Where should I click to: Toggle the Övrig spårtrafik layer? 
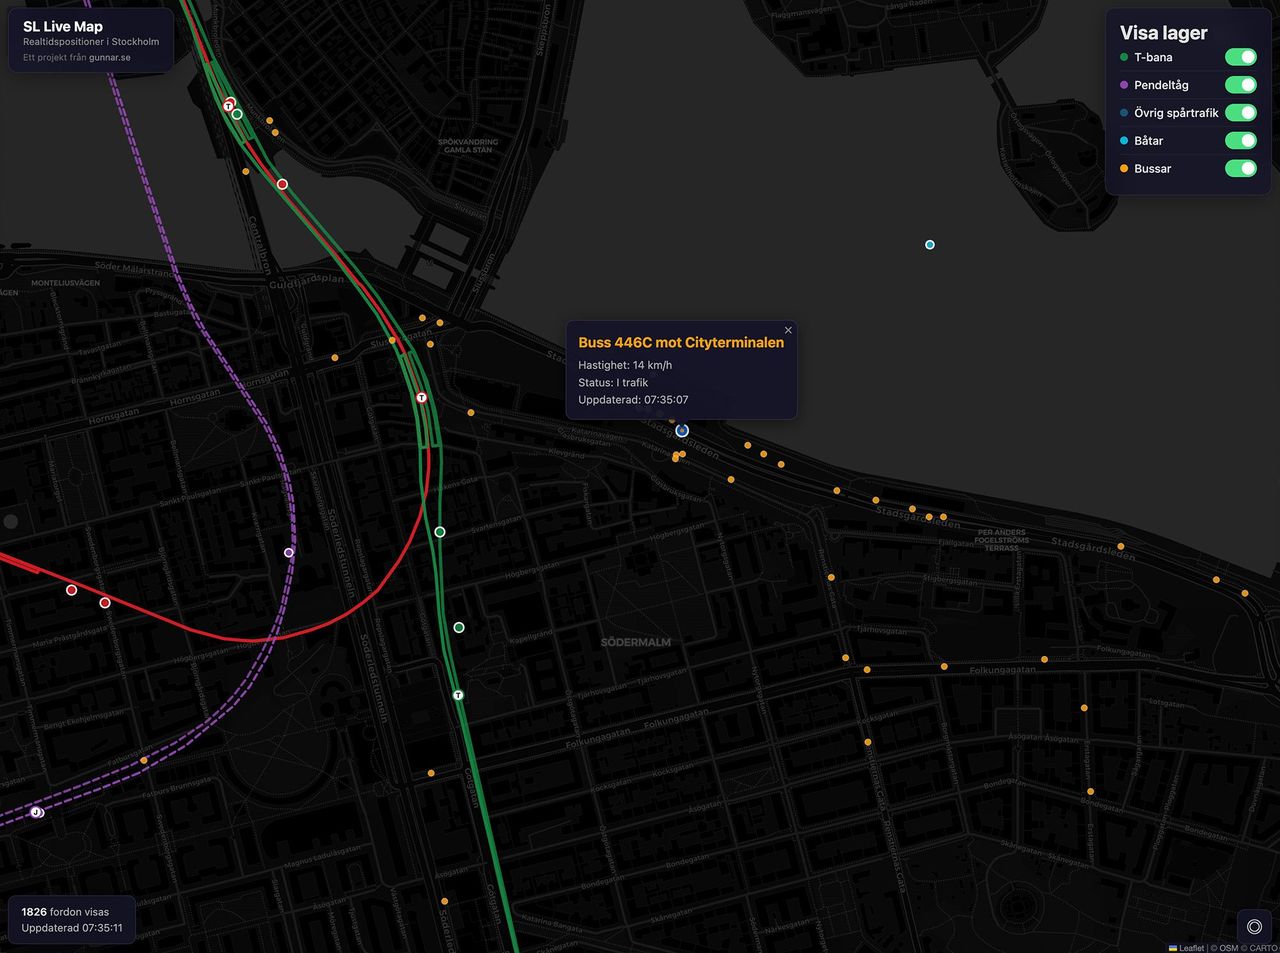tap(1240, 113)
